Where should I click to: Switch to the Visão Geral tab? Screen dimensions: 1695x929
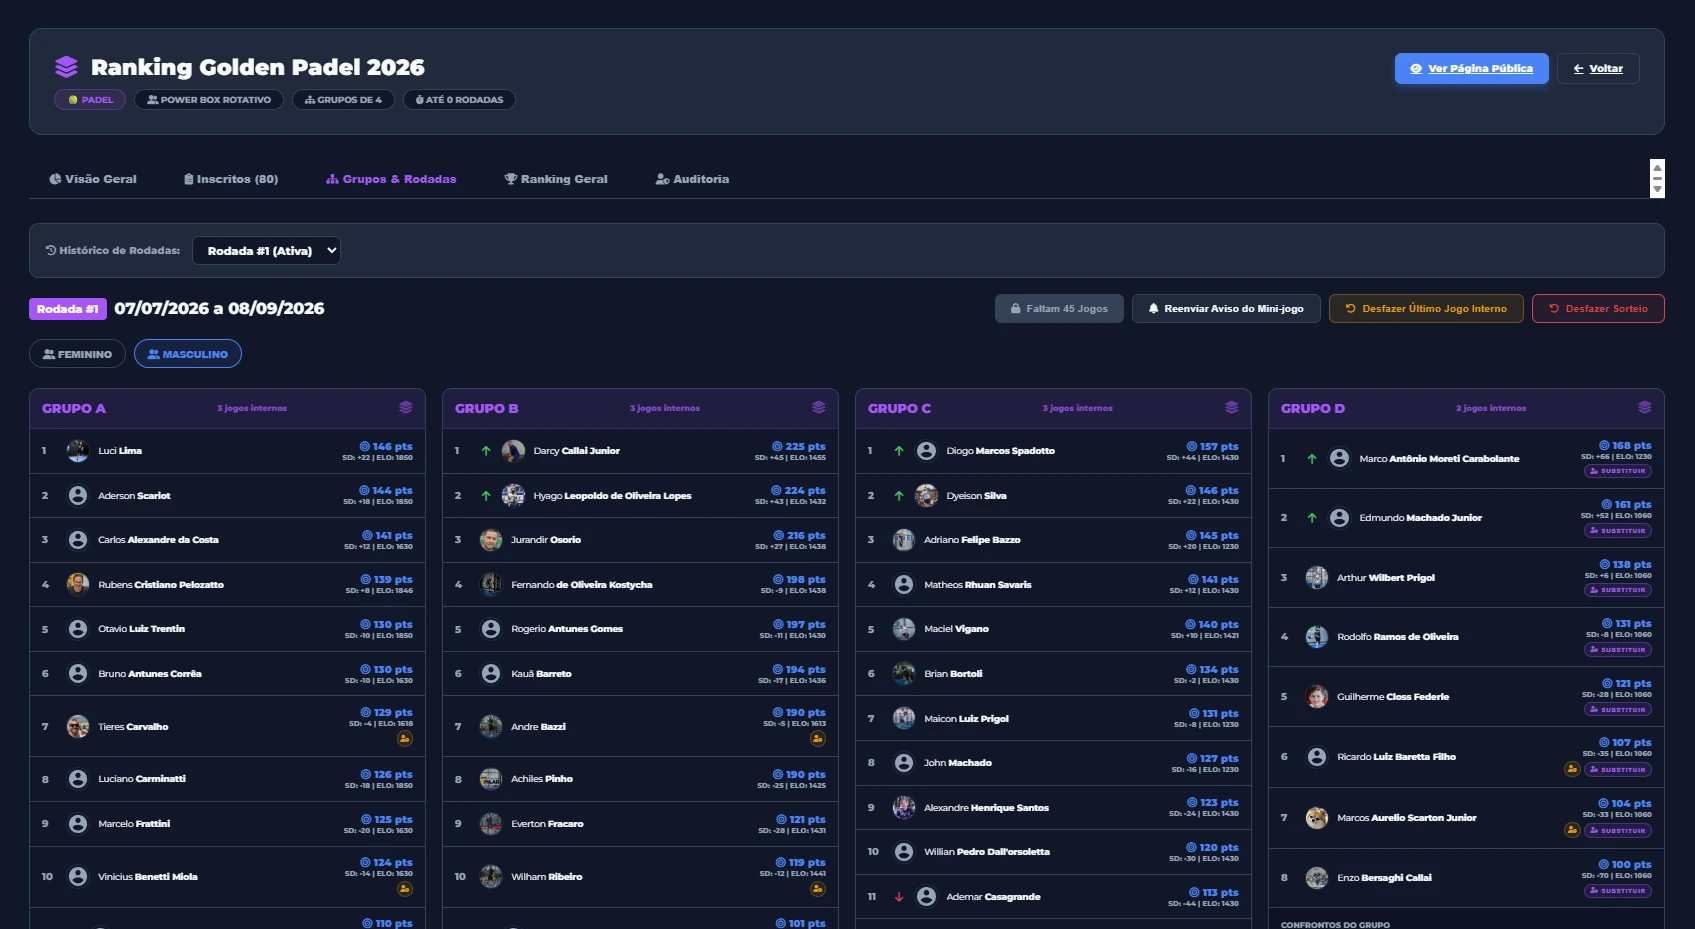[x=93, y=179]
